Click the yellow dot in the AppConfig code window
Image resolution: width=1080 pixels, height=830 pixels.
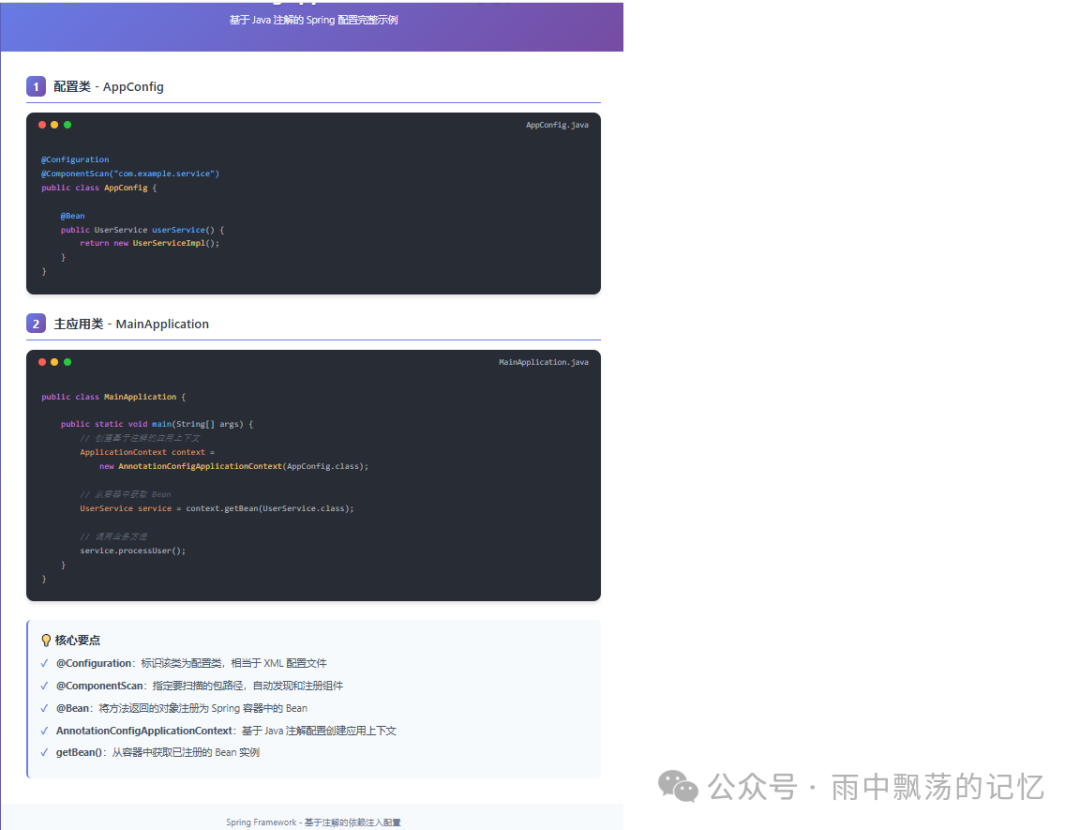pos(53,124)
